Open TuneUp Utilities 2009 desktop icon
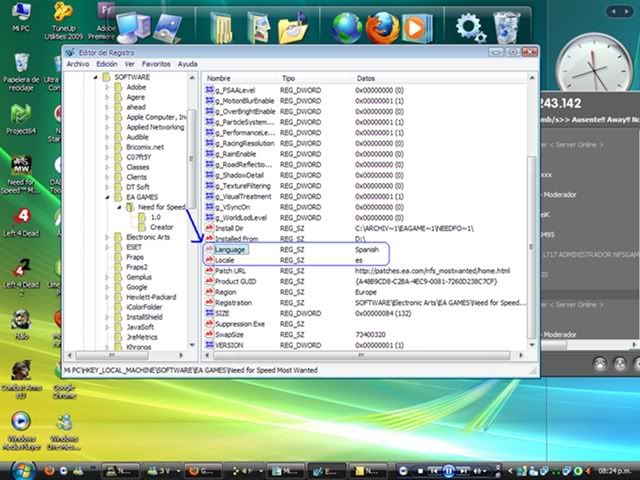The height and width of the screenshot is (480, 640). [64, 20]
